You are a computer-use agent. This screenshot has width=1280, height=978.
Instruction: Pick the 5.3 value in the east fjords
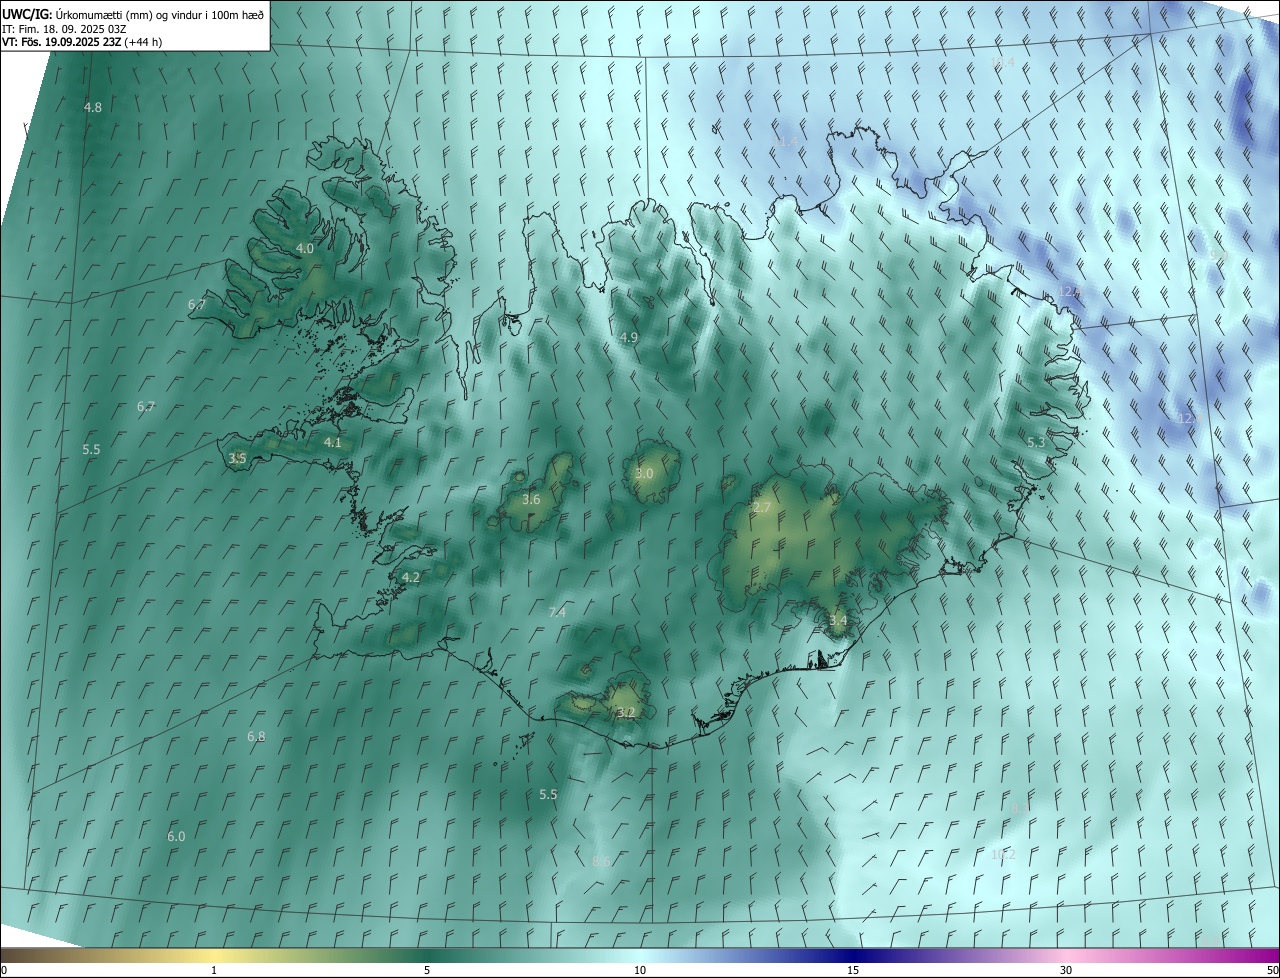tap(1036, 442)
